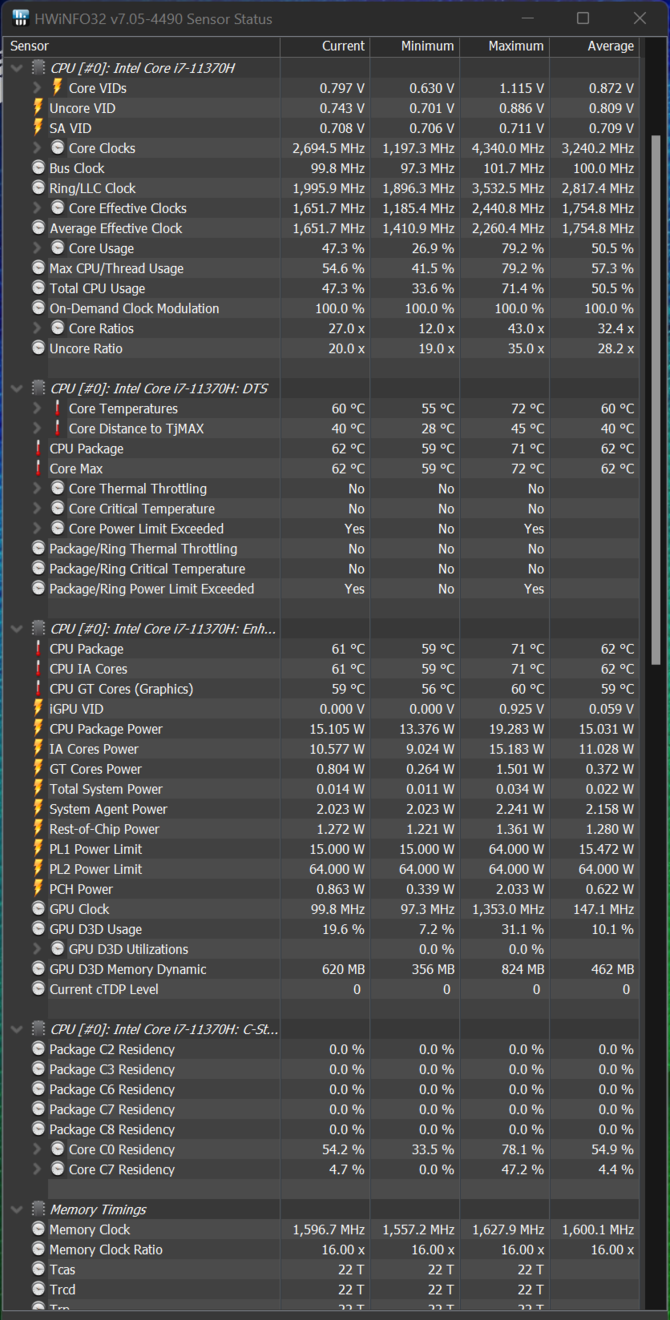Click the Current column header
This screenshot has width=670, height=1320.
point(325,46)
